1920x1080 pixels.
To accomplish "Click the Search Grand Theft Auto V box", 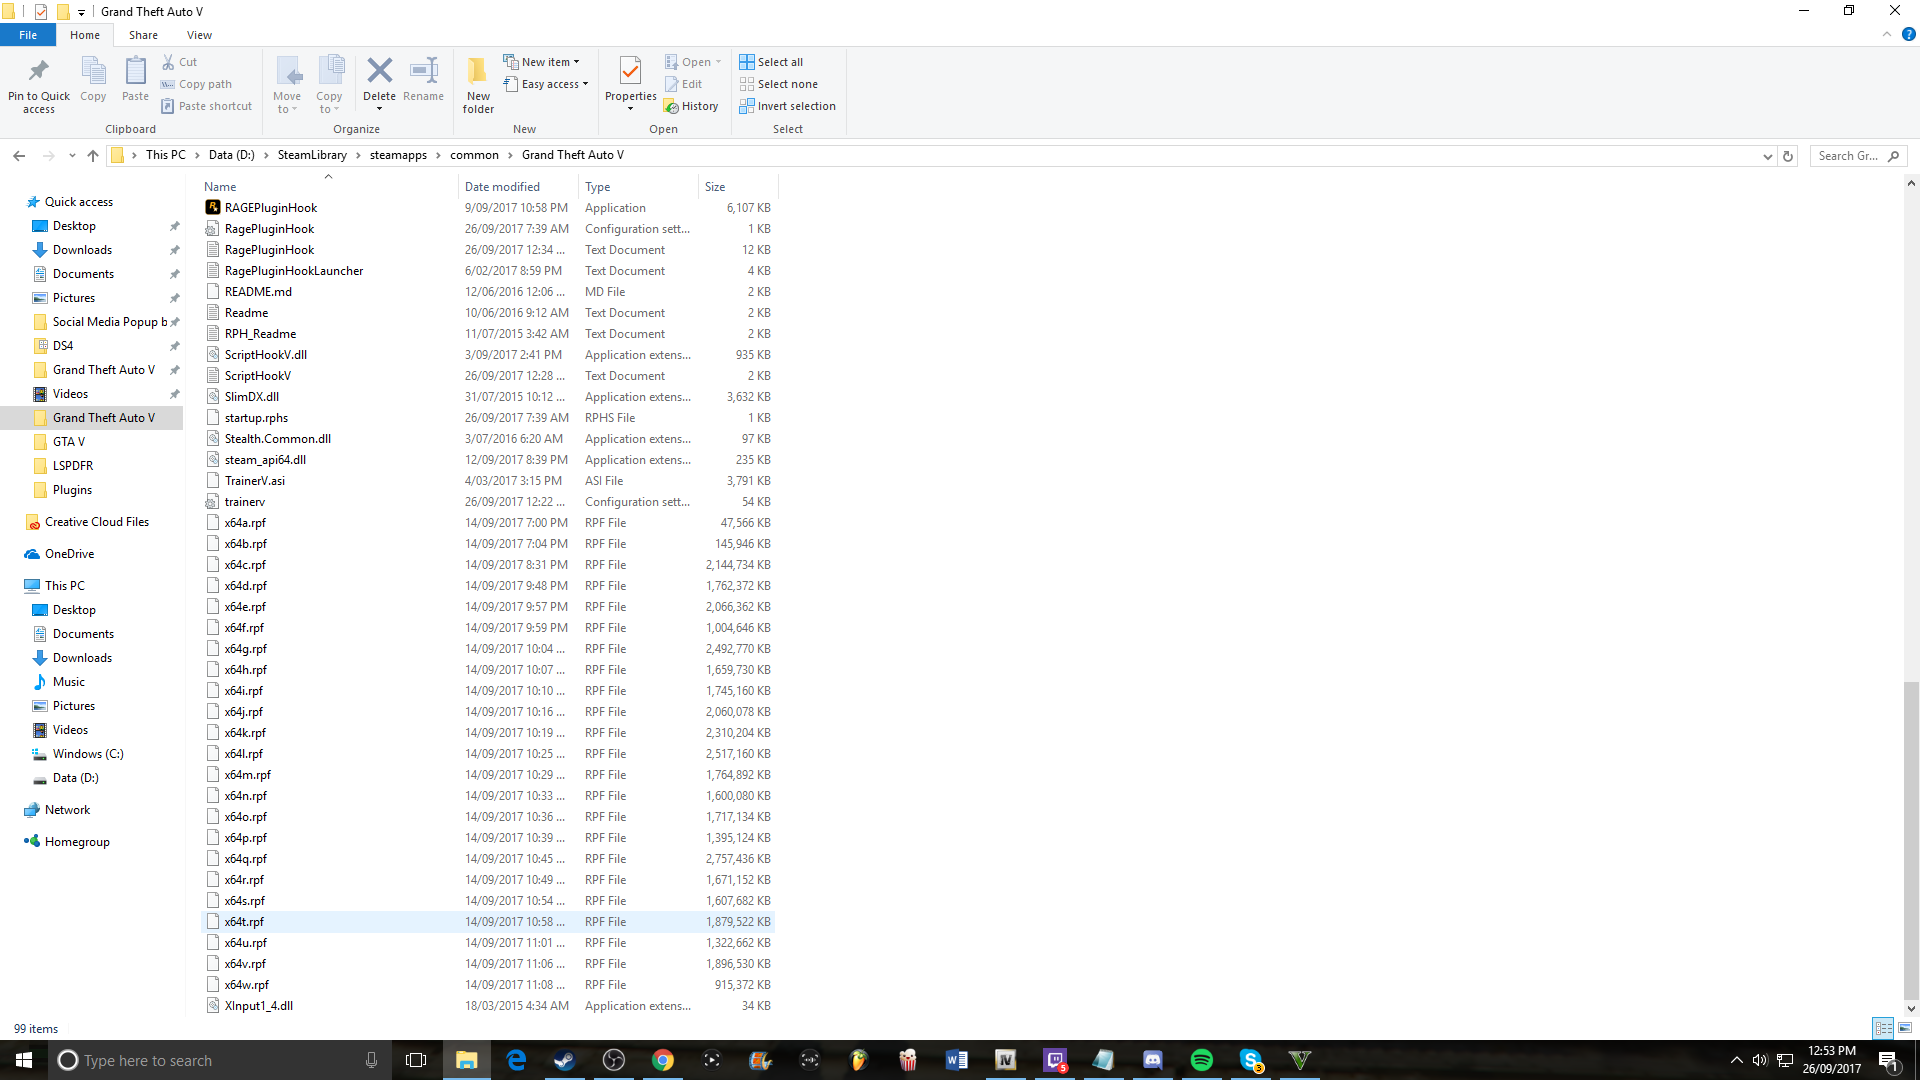I will (1848, 156).
